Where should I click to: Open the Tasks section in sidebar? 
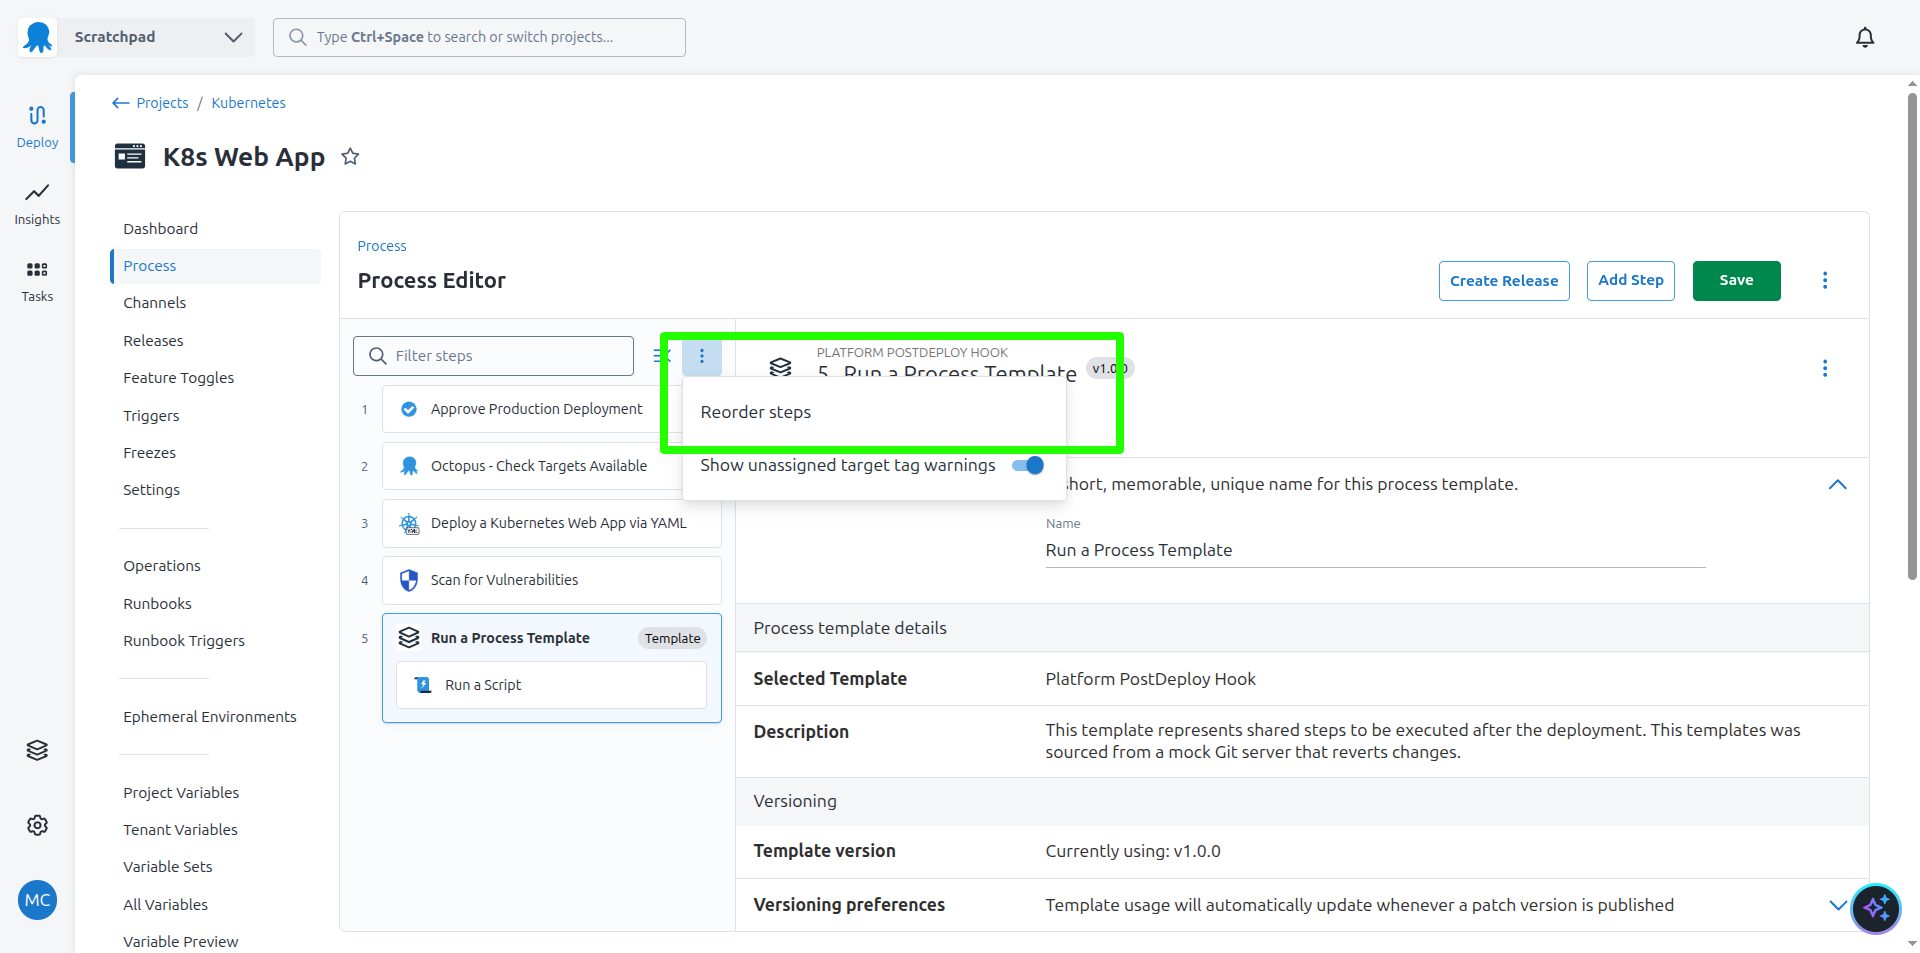pyautogui.click(x=37, y=280)
